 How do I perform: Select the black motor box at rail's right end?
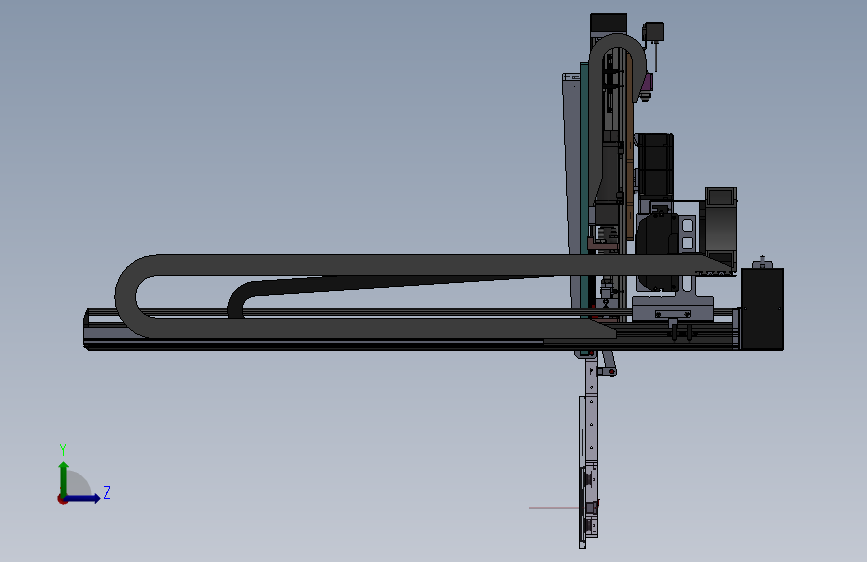coord(762,309)
